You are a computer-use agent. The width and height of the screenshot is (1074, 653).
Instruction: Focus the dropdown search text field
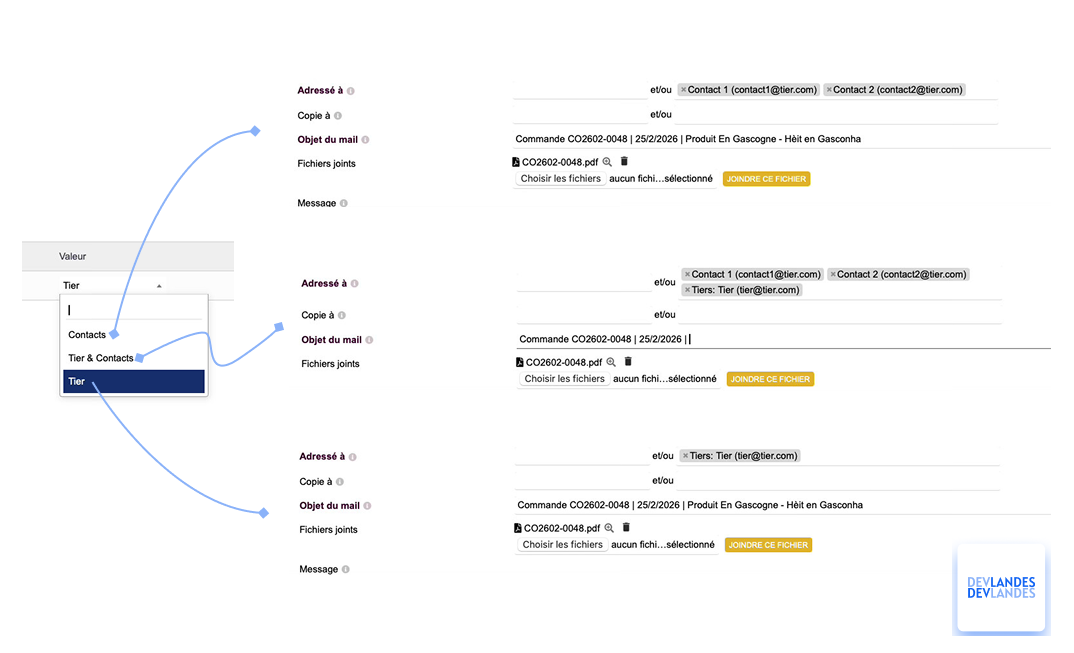(x=134, y=310)
